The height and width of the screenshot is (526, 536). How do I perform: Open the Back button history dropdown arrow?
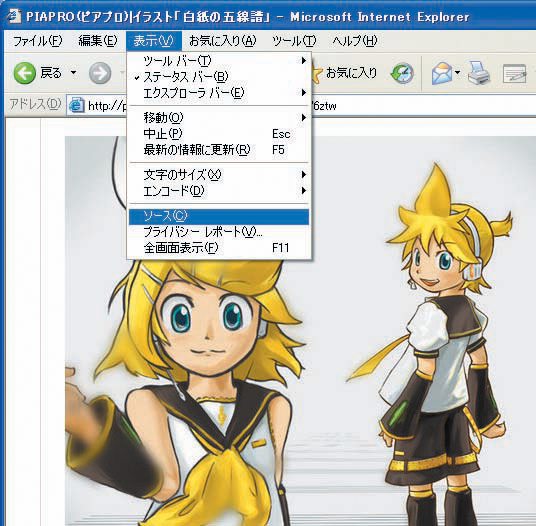coord(73,73)
